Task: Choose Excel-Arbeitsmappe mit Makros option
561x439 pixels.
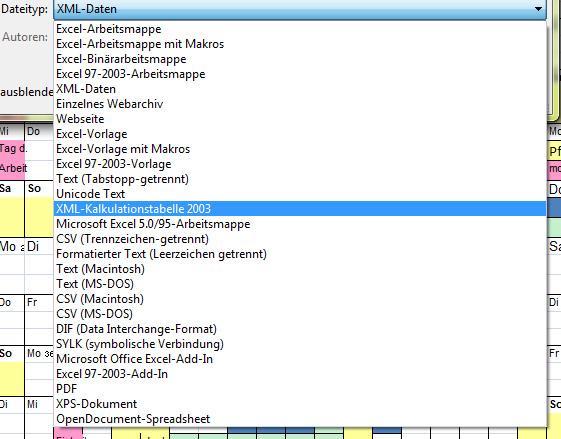Action: 300,44
